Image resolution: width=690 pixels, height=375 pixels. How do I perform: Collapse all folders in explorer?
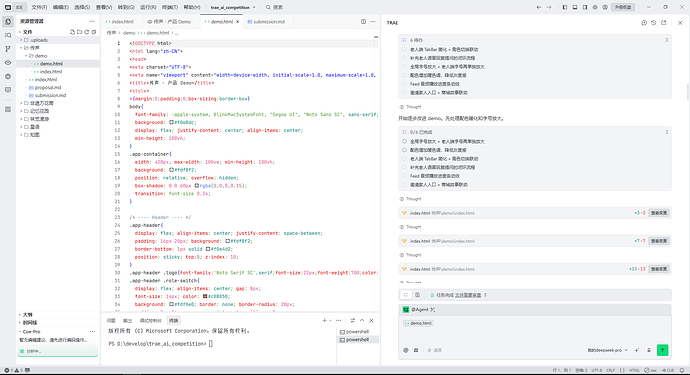(94, 32)
